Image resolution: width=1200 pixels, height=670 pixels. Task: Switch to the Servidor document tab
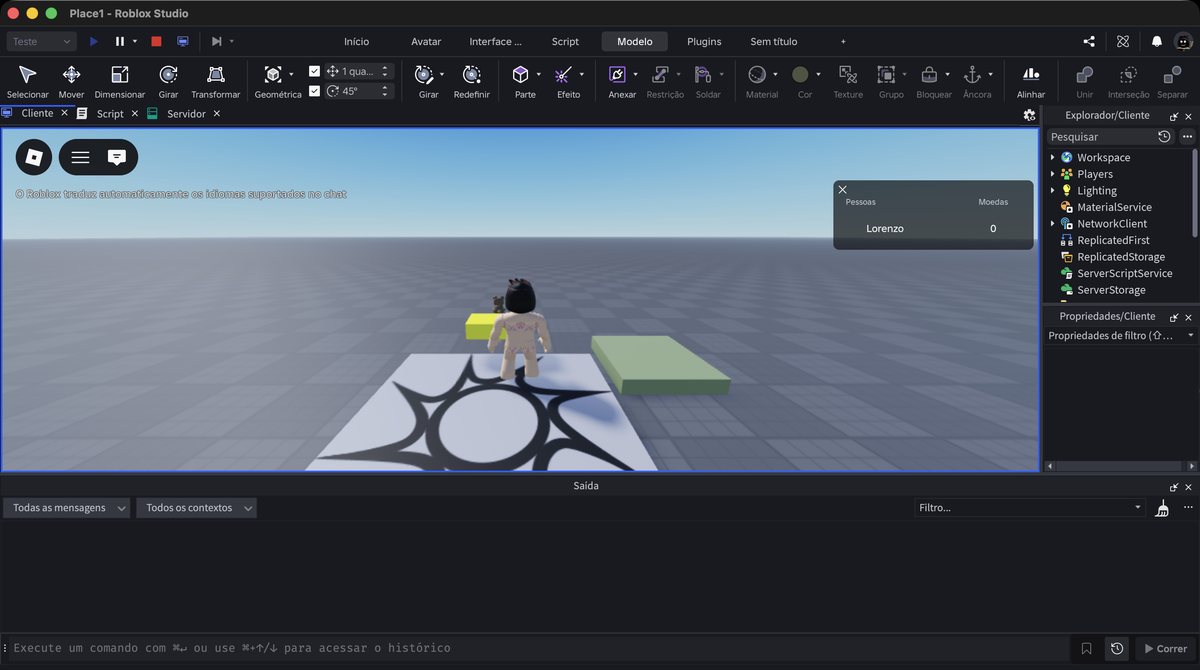pos(186,114)
